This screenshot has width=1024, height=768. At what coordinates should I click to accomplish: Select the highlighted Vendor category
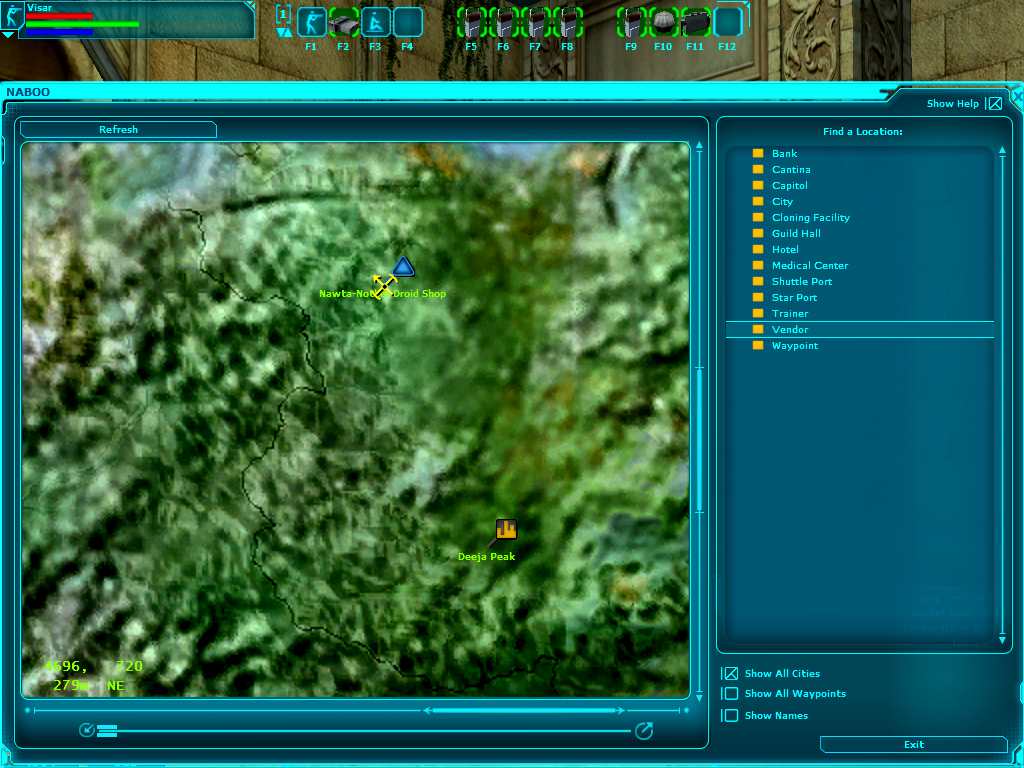click(860, 330)
